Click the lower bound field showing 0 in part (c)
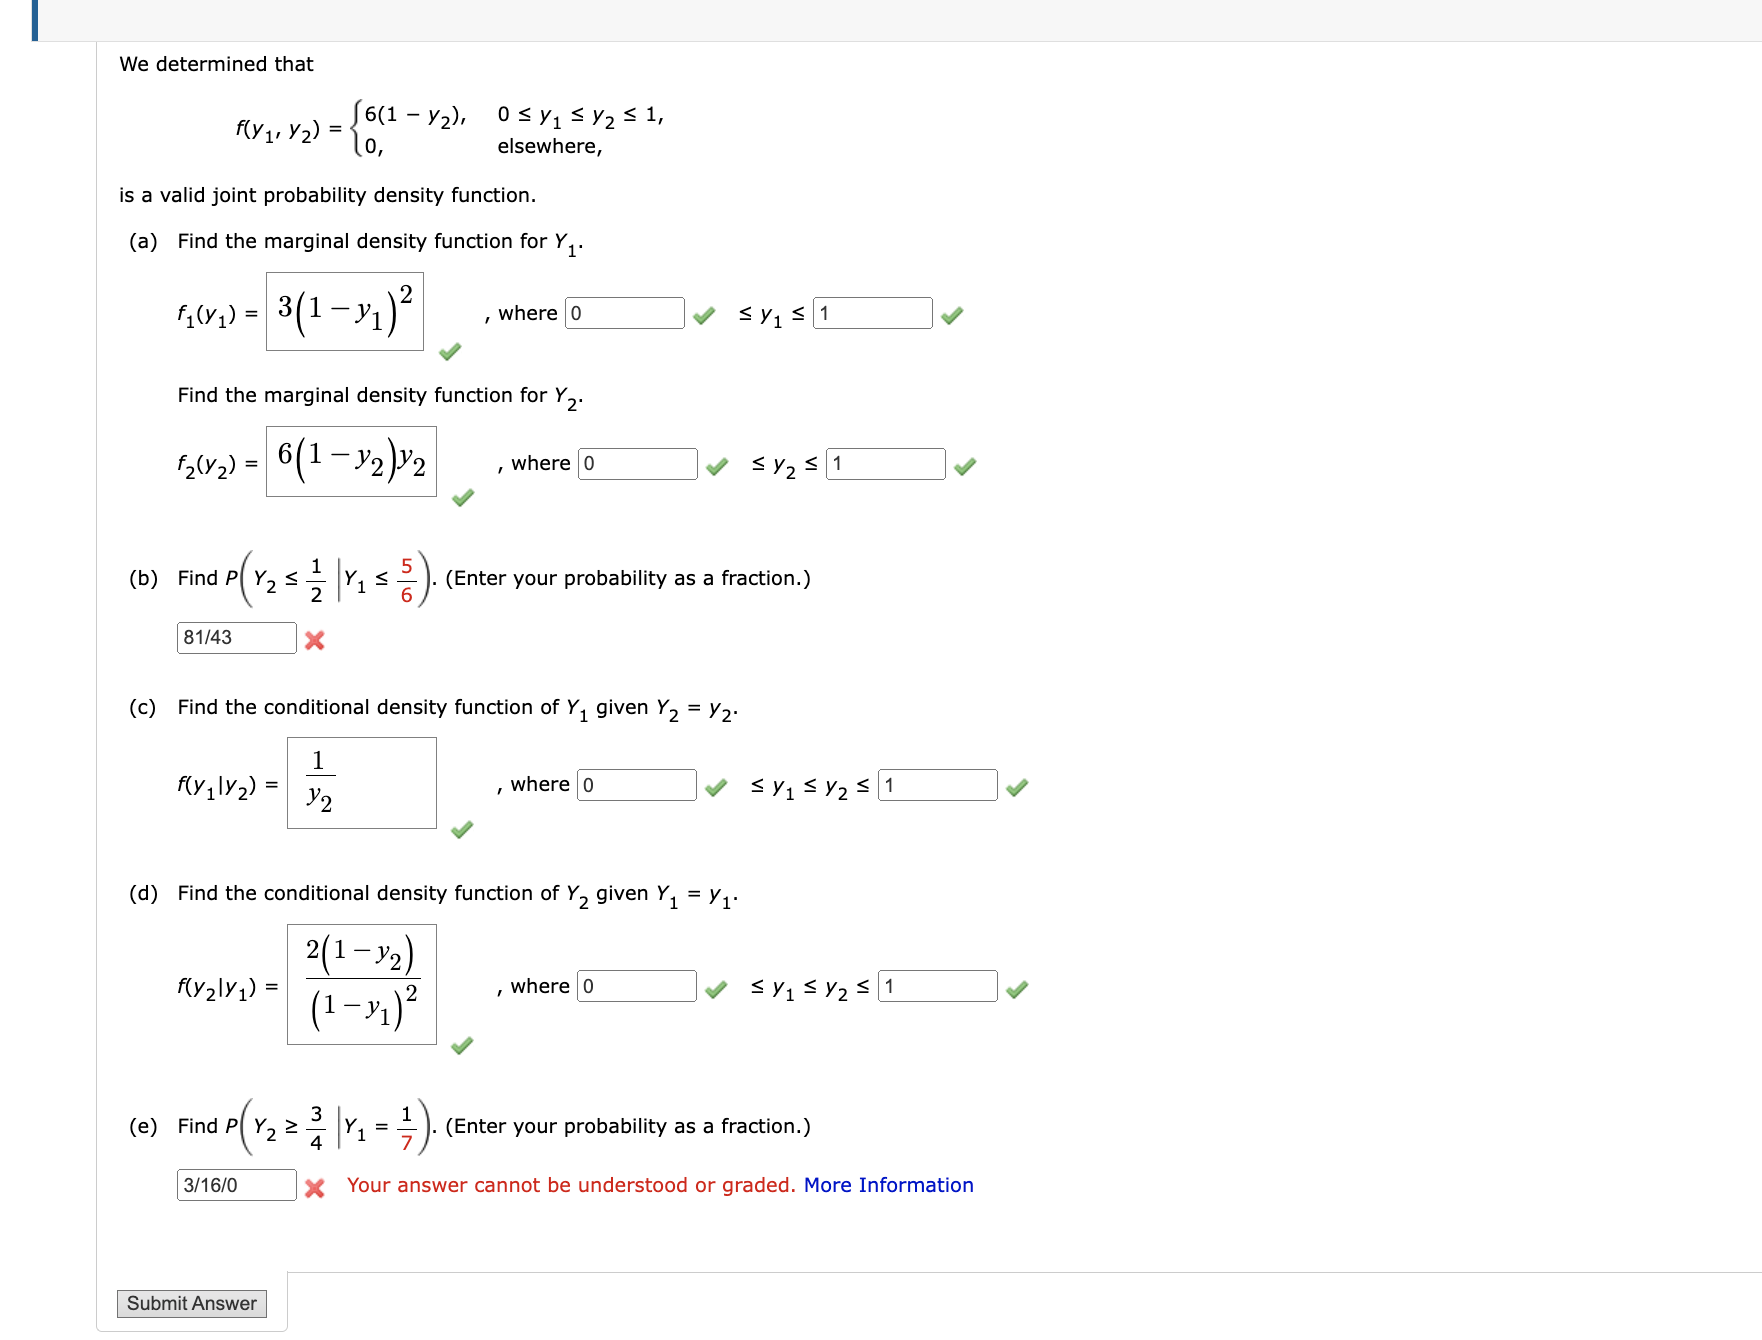Image resolution: width=1762 pixels, height=1340 pixels. [x=635, y=786]
